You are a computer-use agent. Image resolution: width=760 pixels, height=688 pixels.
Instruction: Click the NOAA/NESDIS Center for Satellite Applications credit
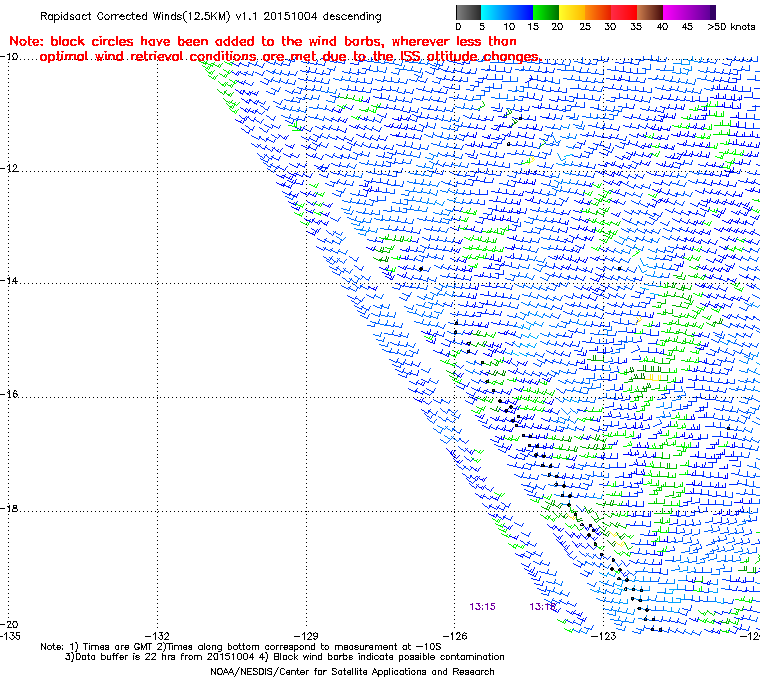352,672
